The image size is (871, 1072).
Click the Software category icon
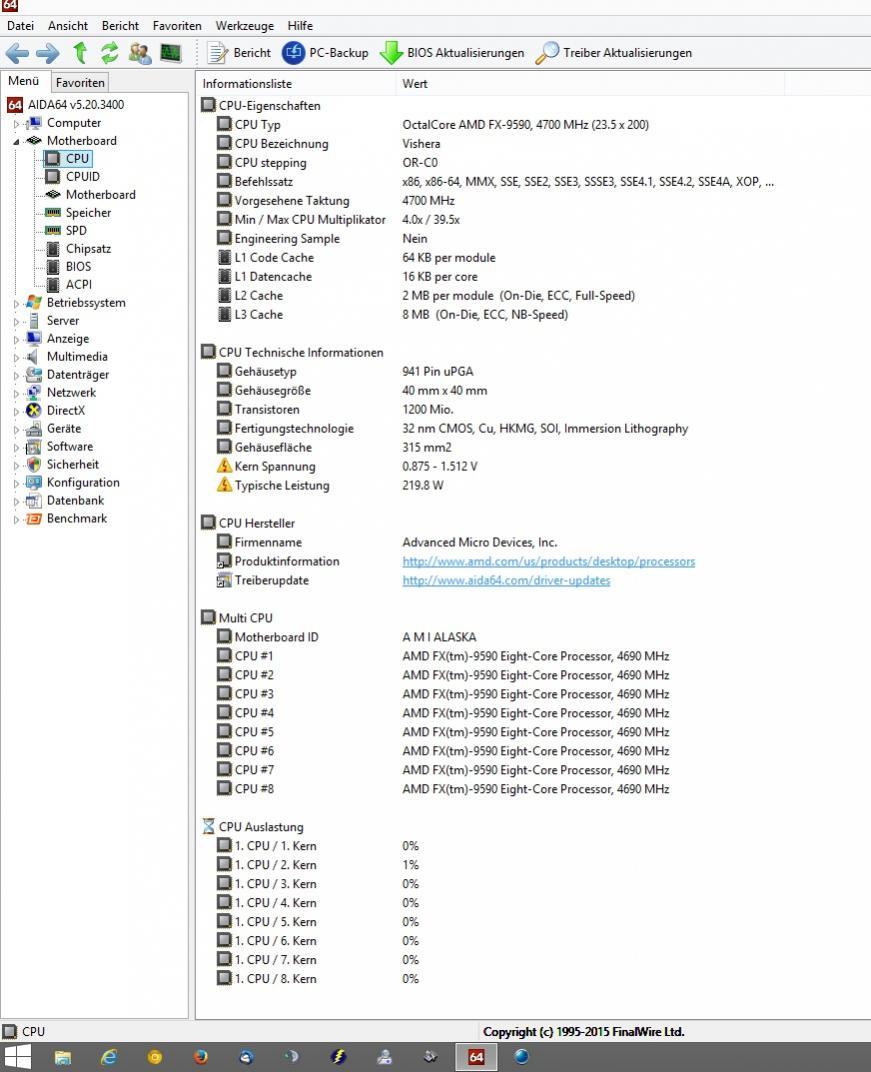click(x=34, y=446)
